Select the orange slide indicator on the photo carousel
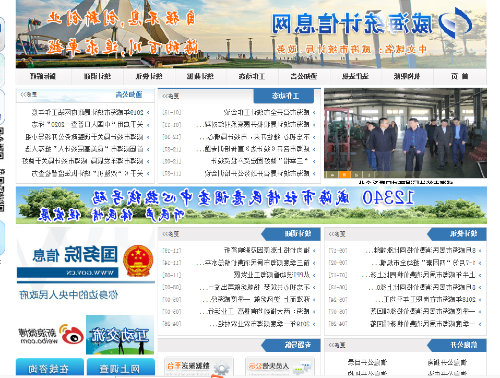Image resolution: width=500 pixels, height=378 pixels. click(x=344, y=174)
